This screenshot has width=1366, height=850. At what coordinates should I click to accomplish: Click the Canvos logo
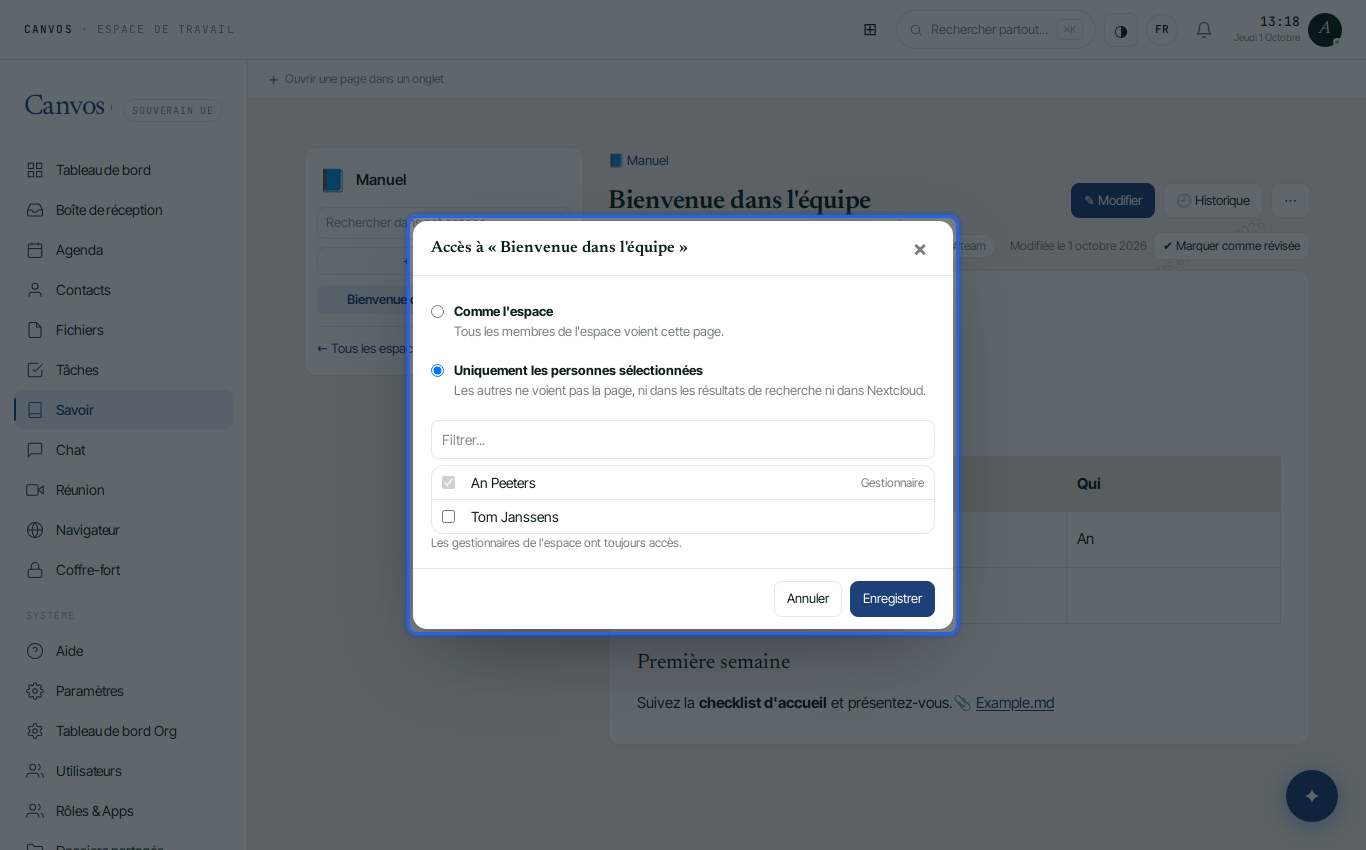(x=65, y=106)
